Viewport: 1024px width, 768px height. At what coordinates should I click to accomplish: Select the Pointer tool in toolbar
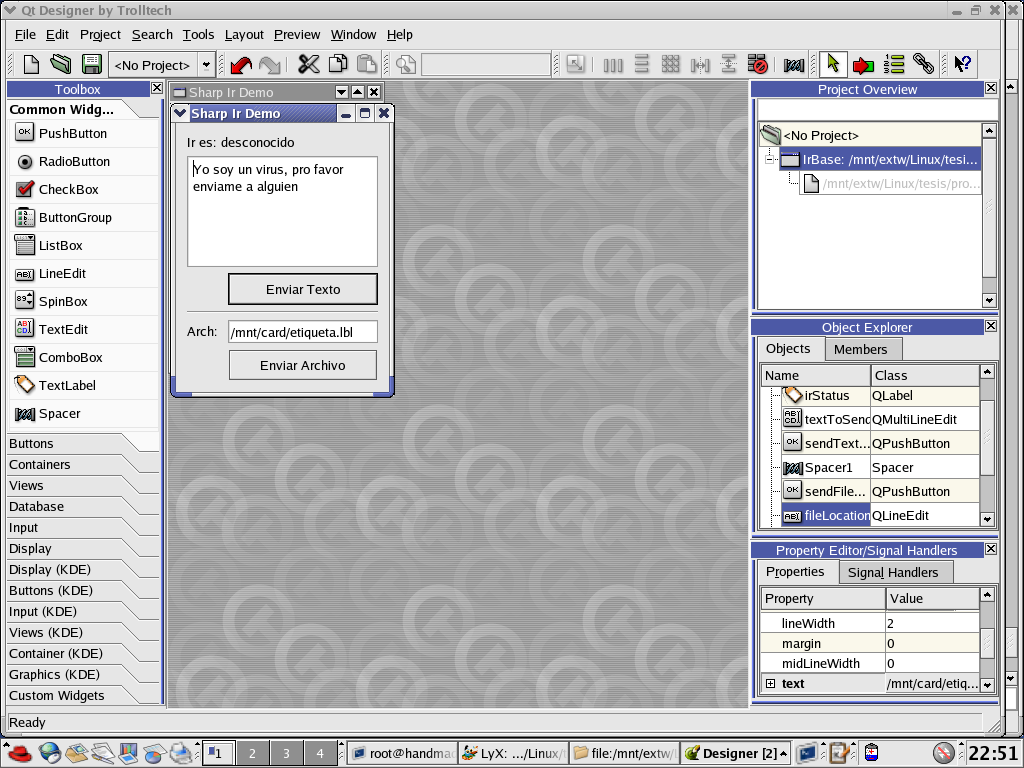(x=832, y=65)
